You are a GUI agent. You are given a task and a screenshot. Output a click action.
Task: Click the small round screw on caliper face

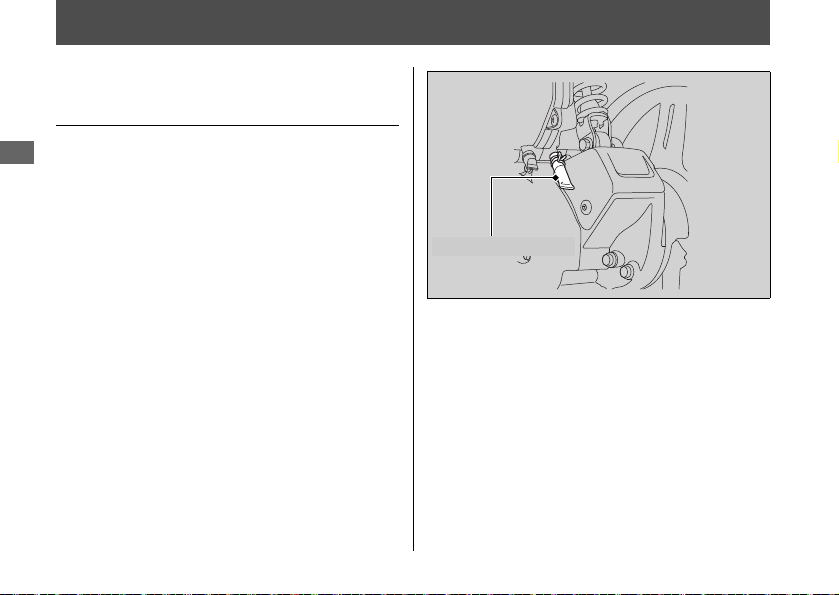(x=584, y=207)
